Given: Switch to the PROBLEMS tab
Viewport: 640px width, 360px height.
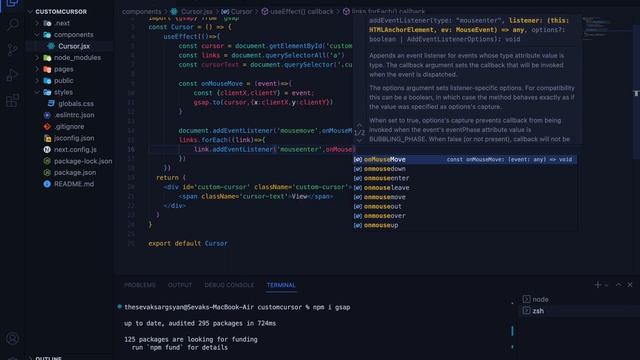Looking at the screenshot, I should click(x=140, y=285).
